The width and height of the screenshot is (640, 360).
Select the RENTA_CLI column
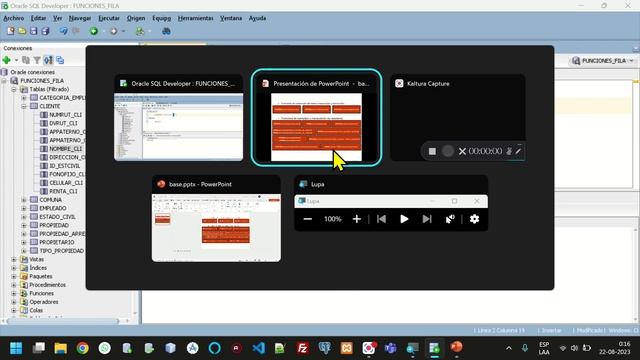pos(63,191)
